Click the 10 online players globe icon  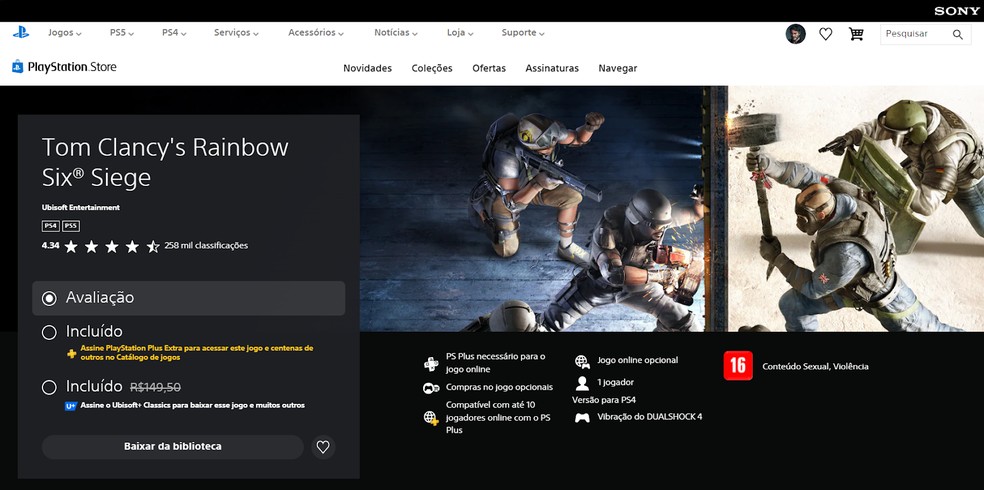click(x=430, y=417)
